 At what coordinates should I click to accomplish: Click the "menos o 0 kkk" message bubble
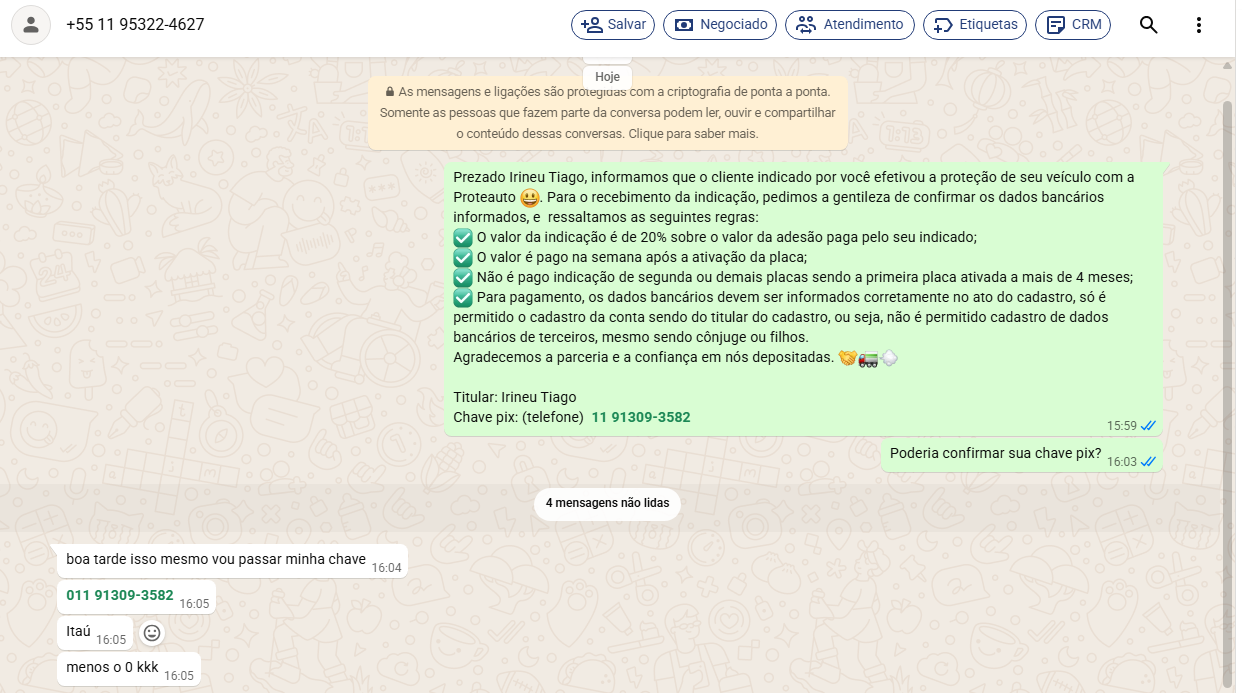pos(112,668)
